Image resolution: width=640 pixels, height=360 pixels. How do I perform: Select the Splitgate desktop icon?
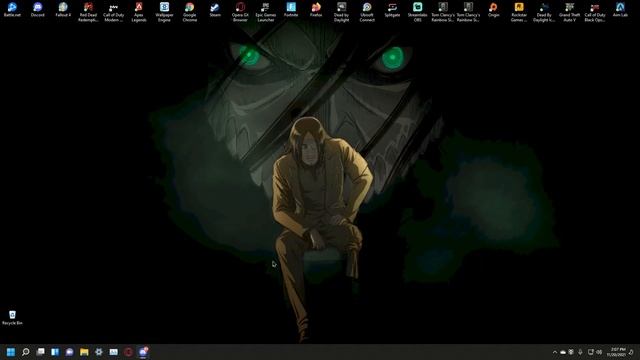tap(392, 10)
